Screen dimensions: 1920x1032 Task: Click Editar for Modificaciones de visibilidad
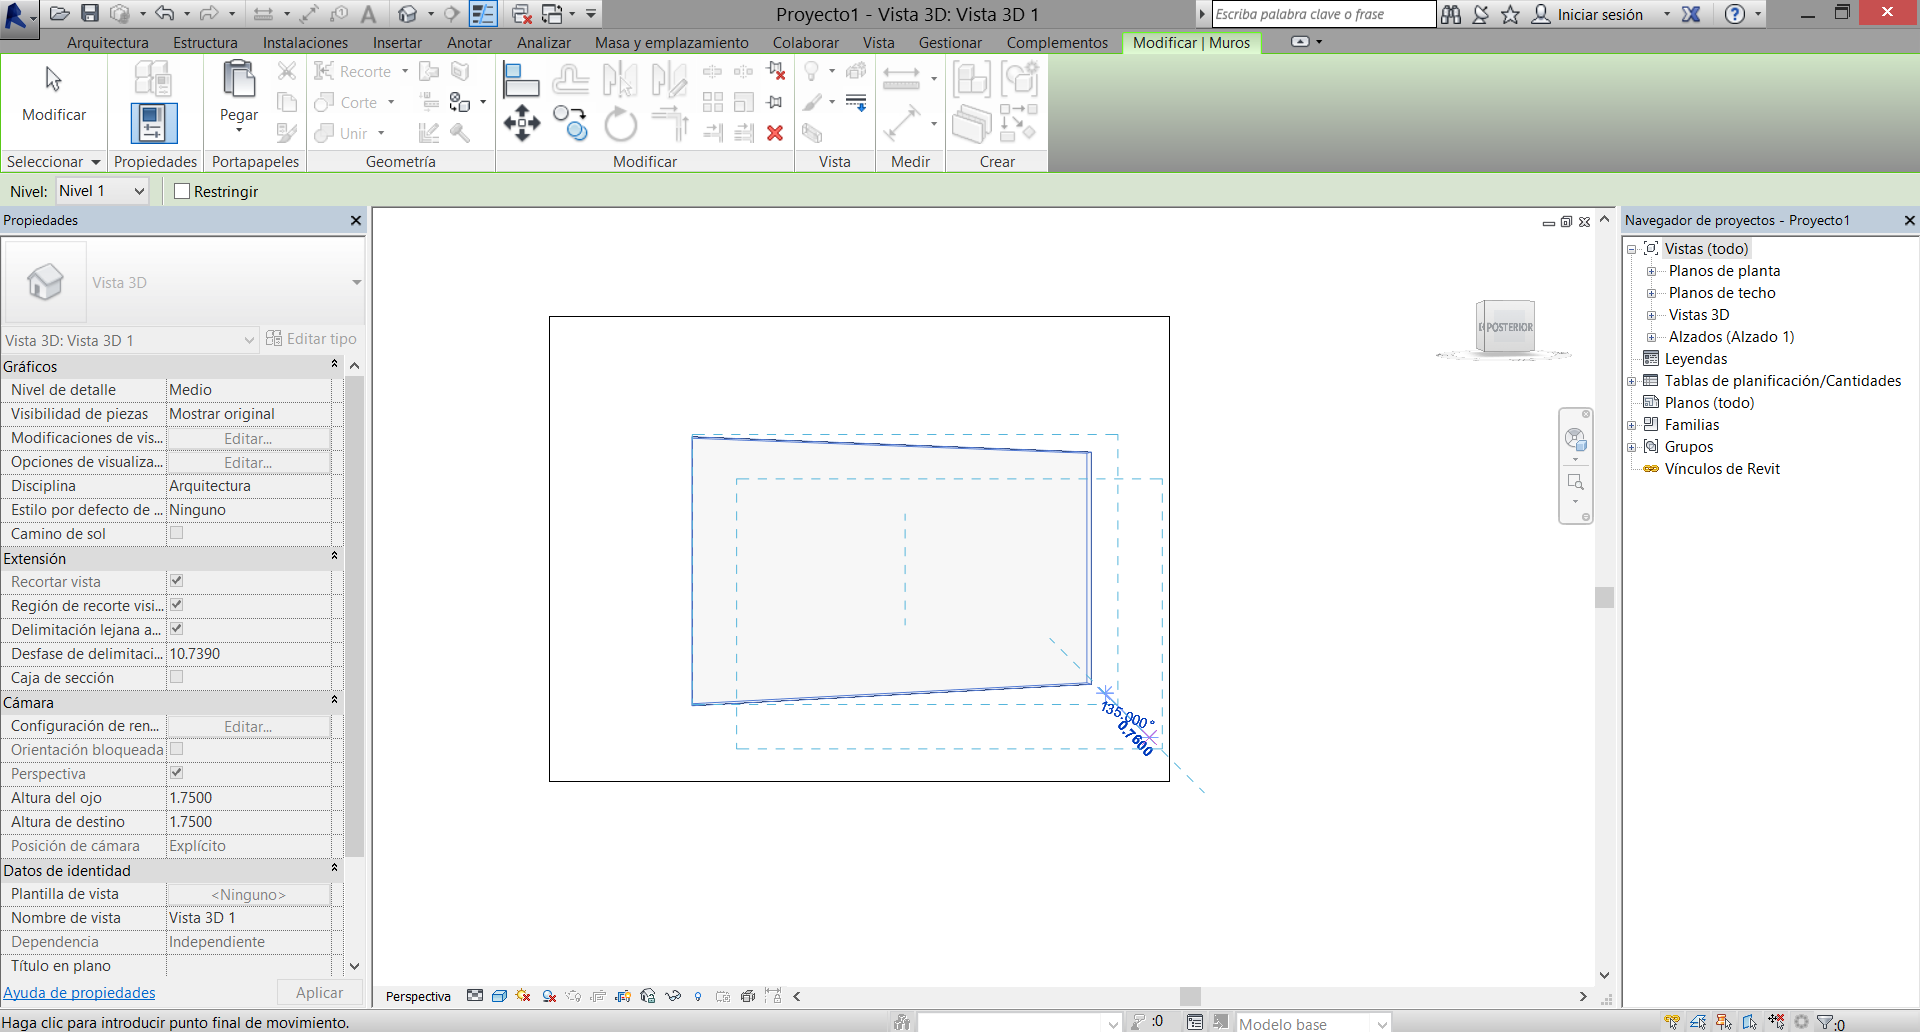248,438
